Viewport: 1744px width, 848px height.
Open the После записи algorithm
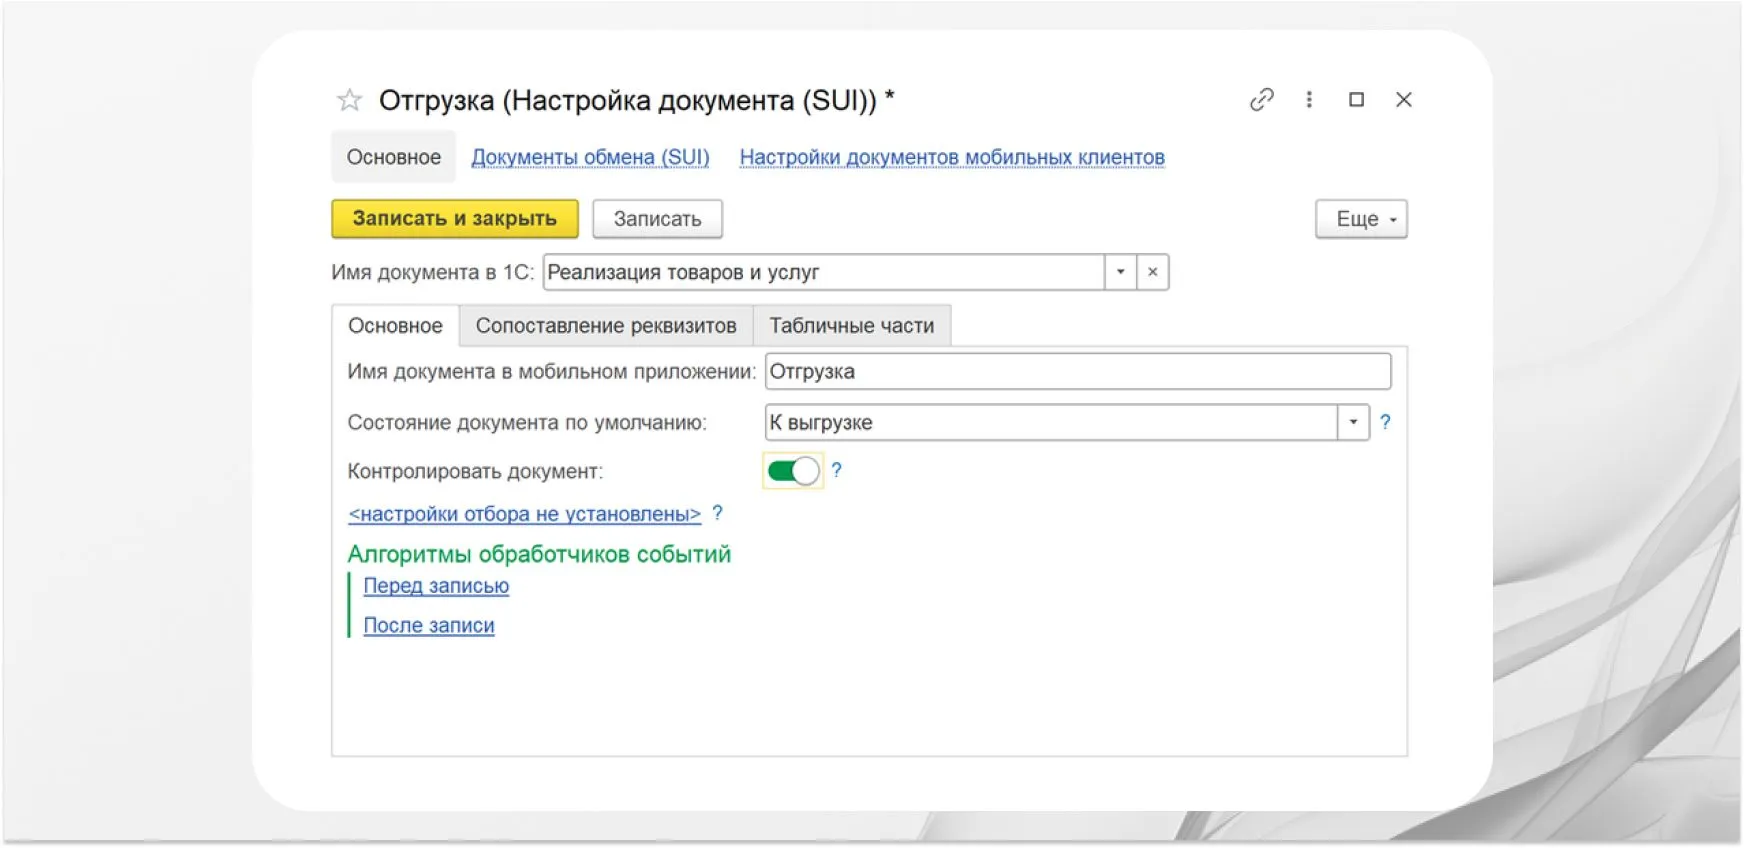(429, 626)
